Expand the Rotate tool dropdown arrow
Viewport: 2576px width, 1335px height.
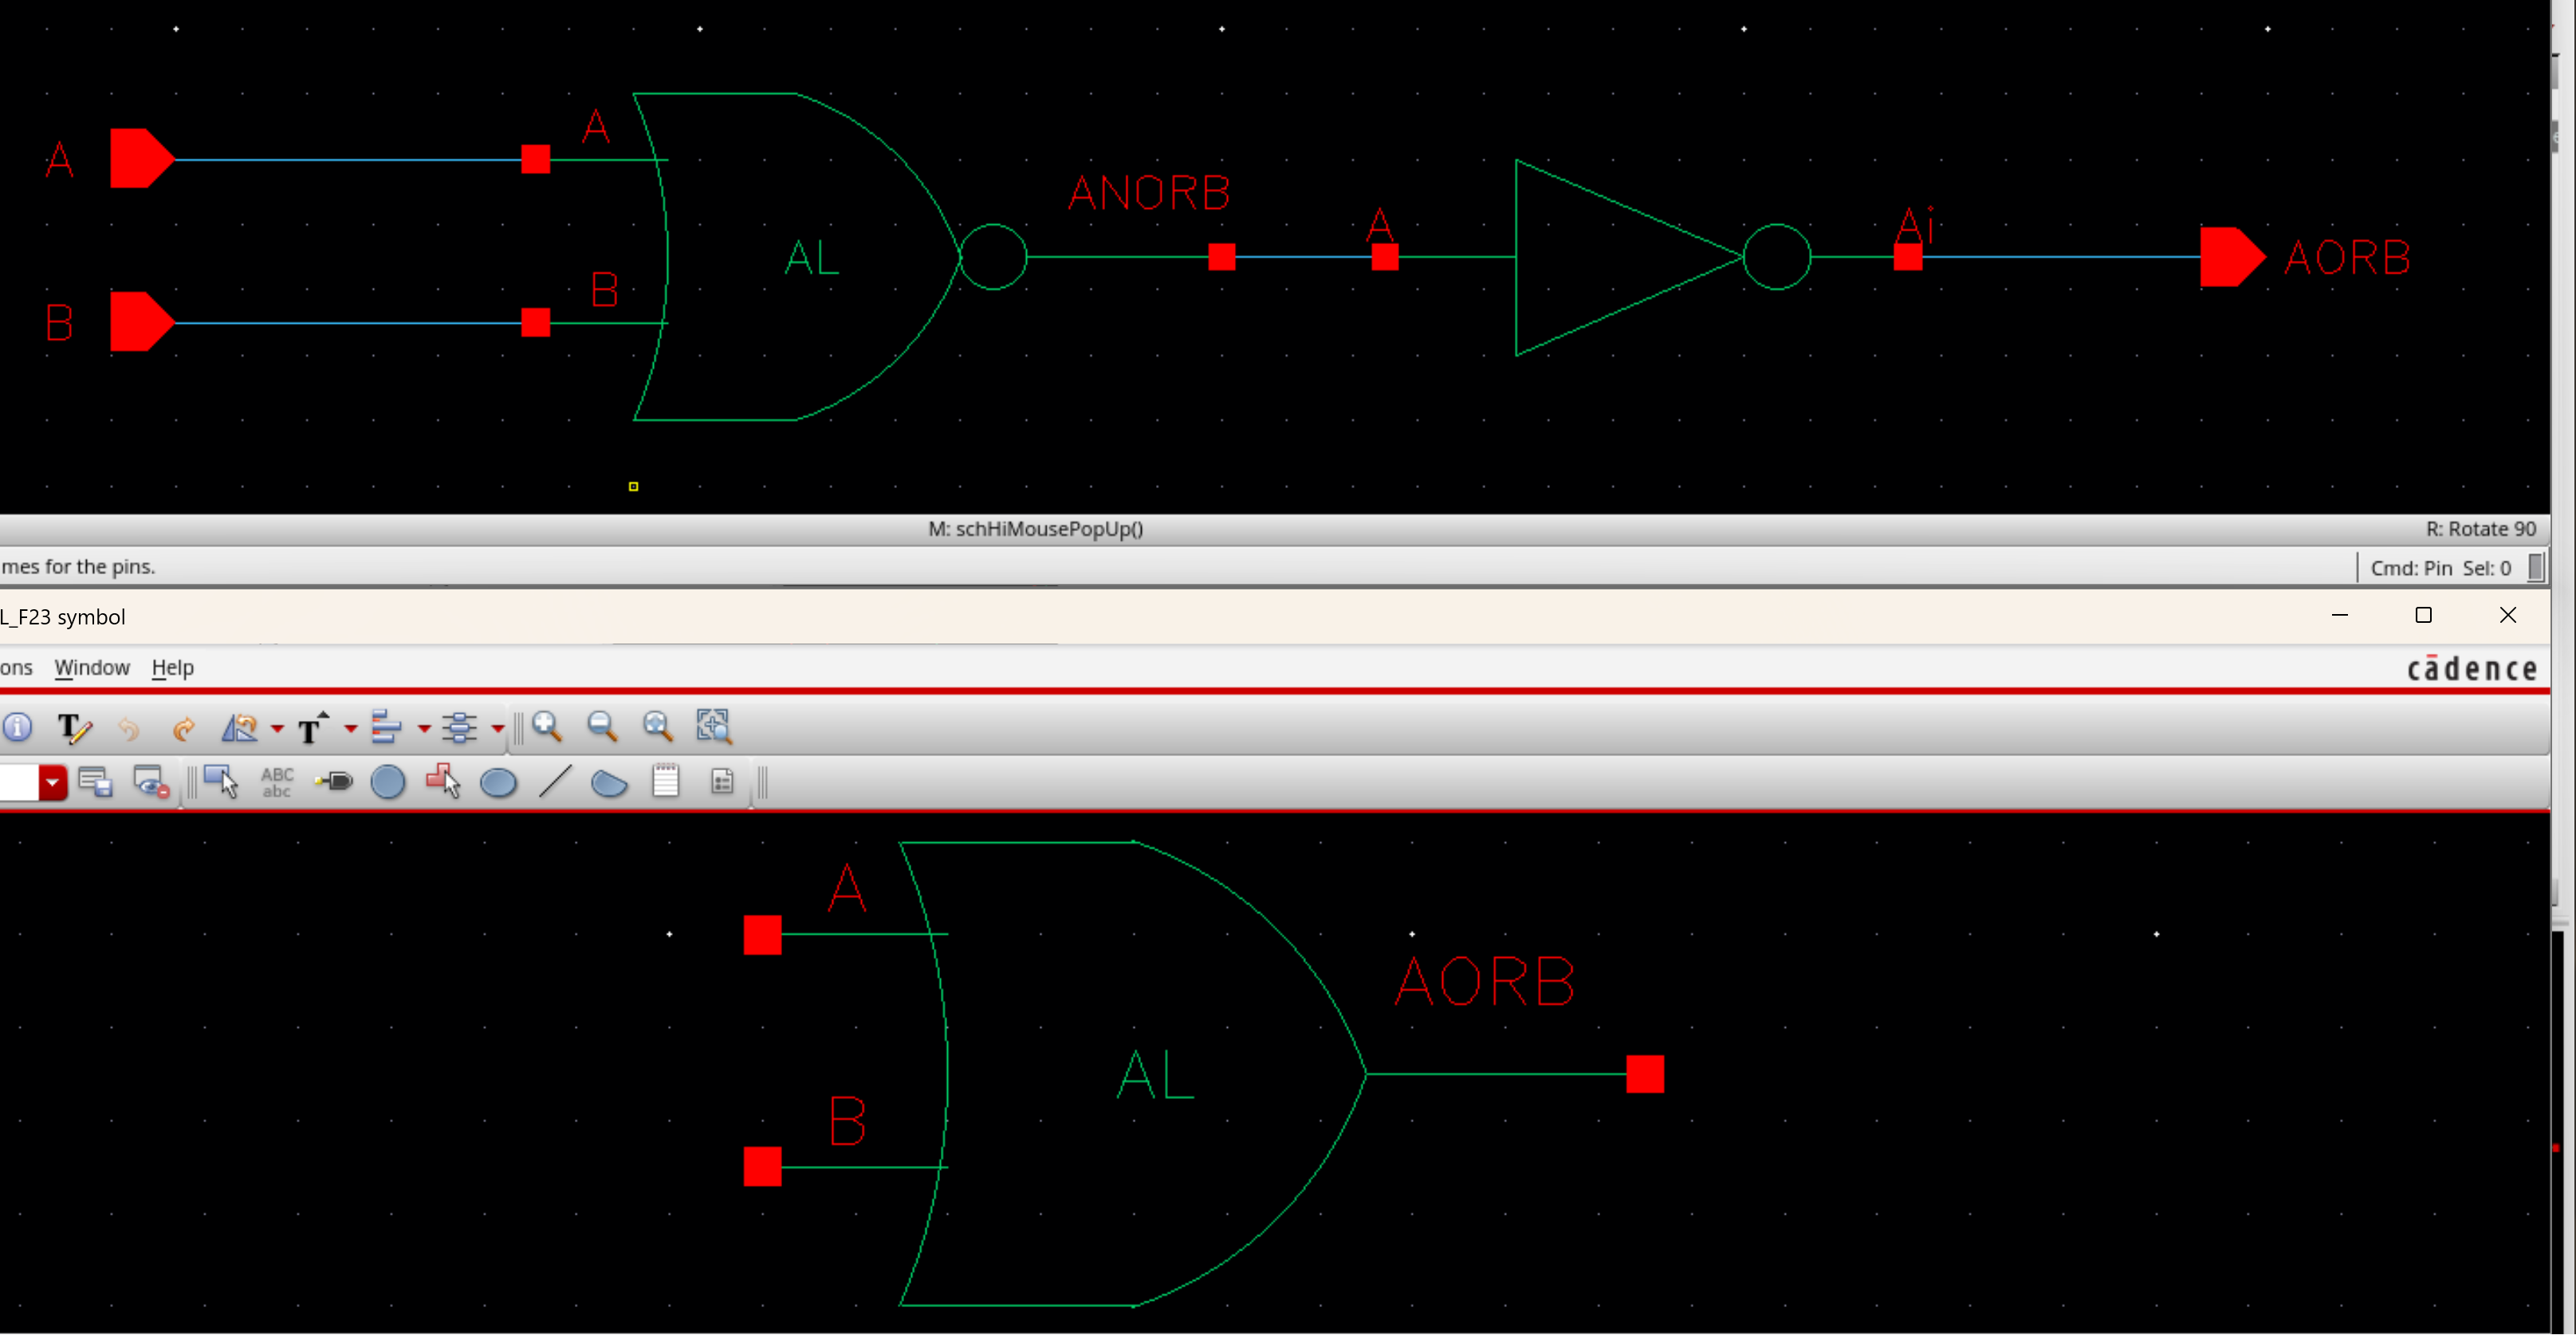[x=277, y=729]
